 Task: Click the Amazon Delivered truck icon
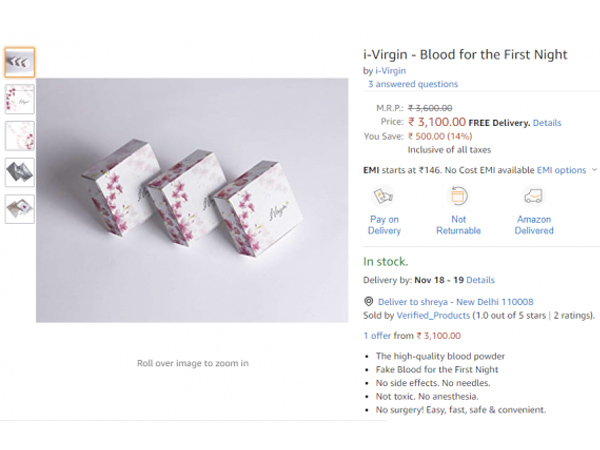pos(534,196)
